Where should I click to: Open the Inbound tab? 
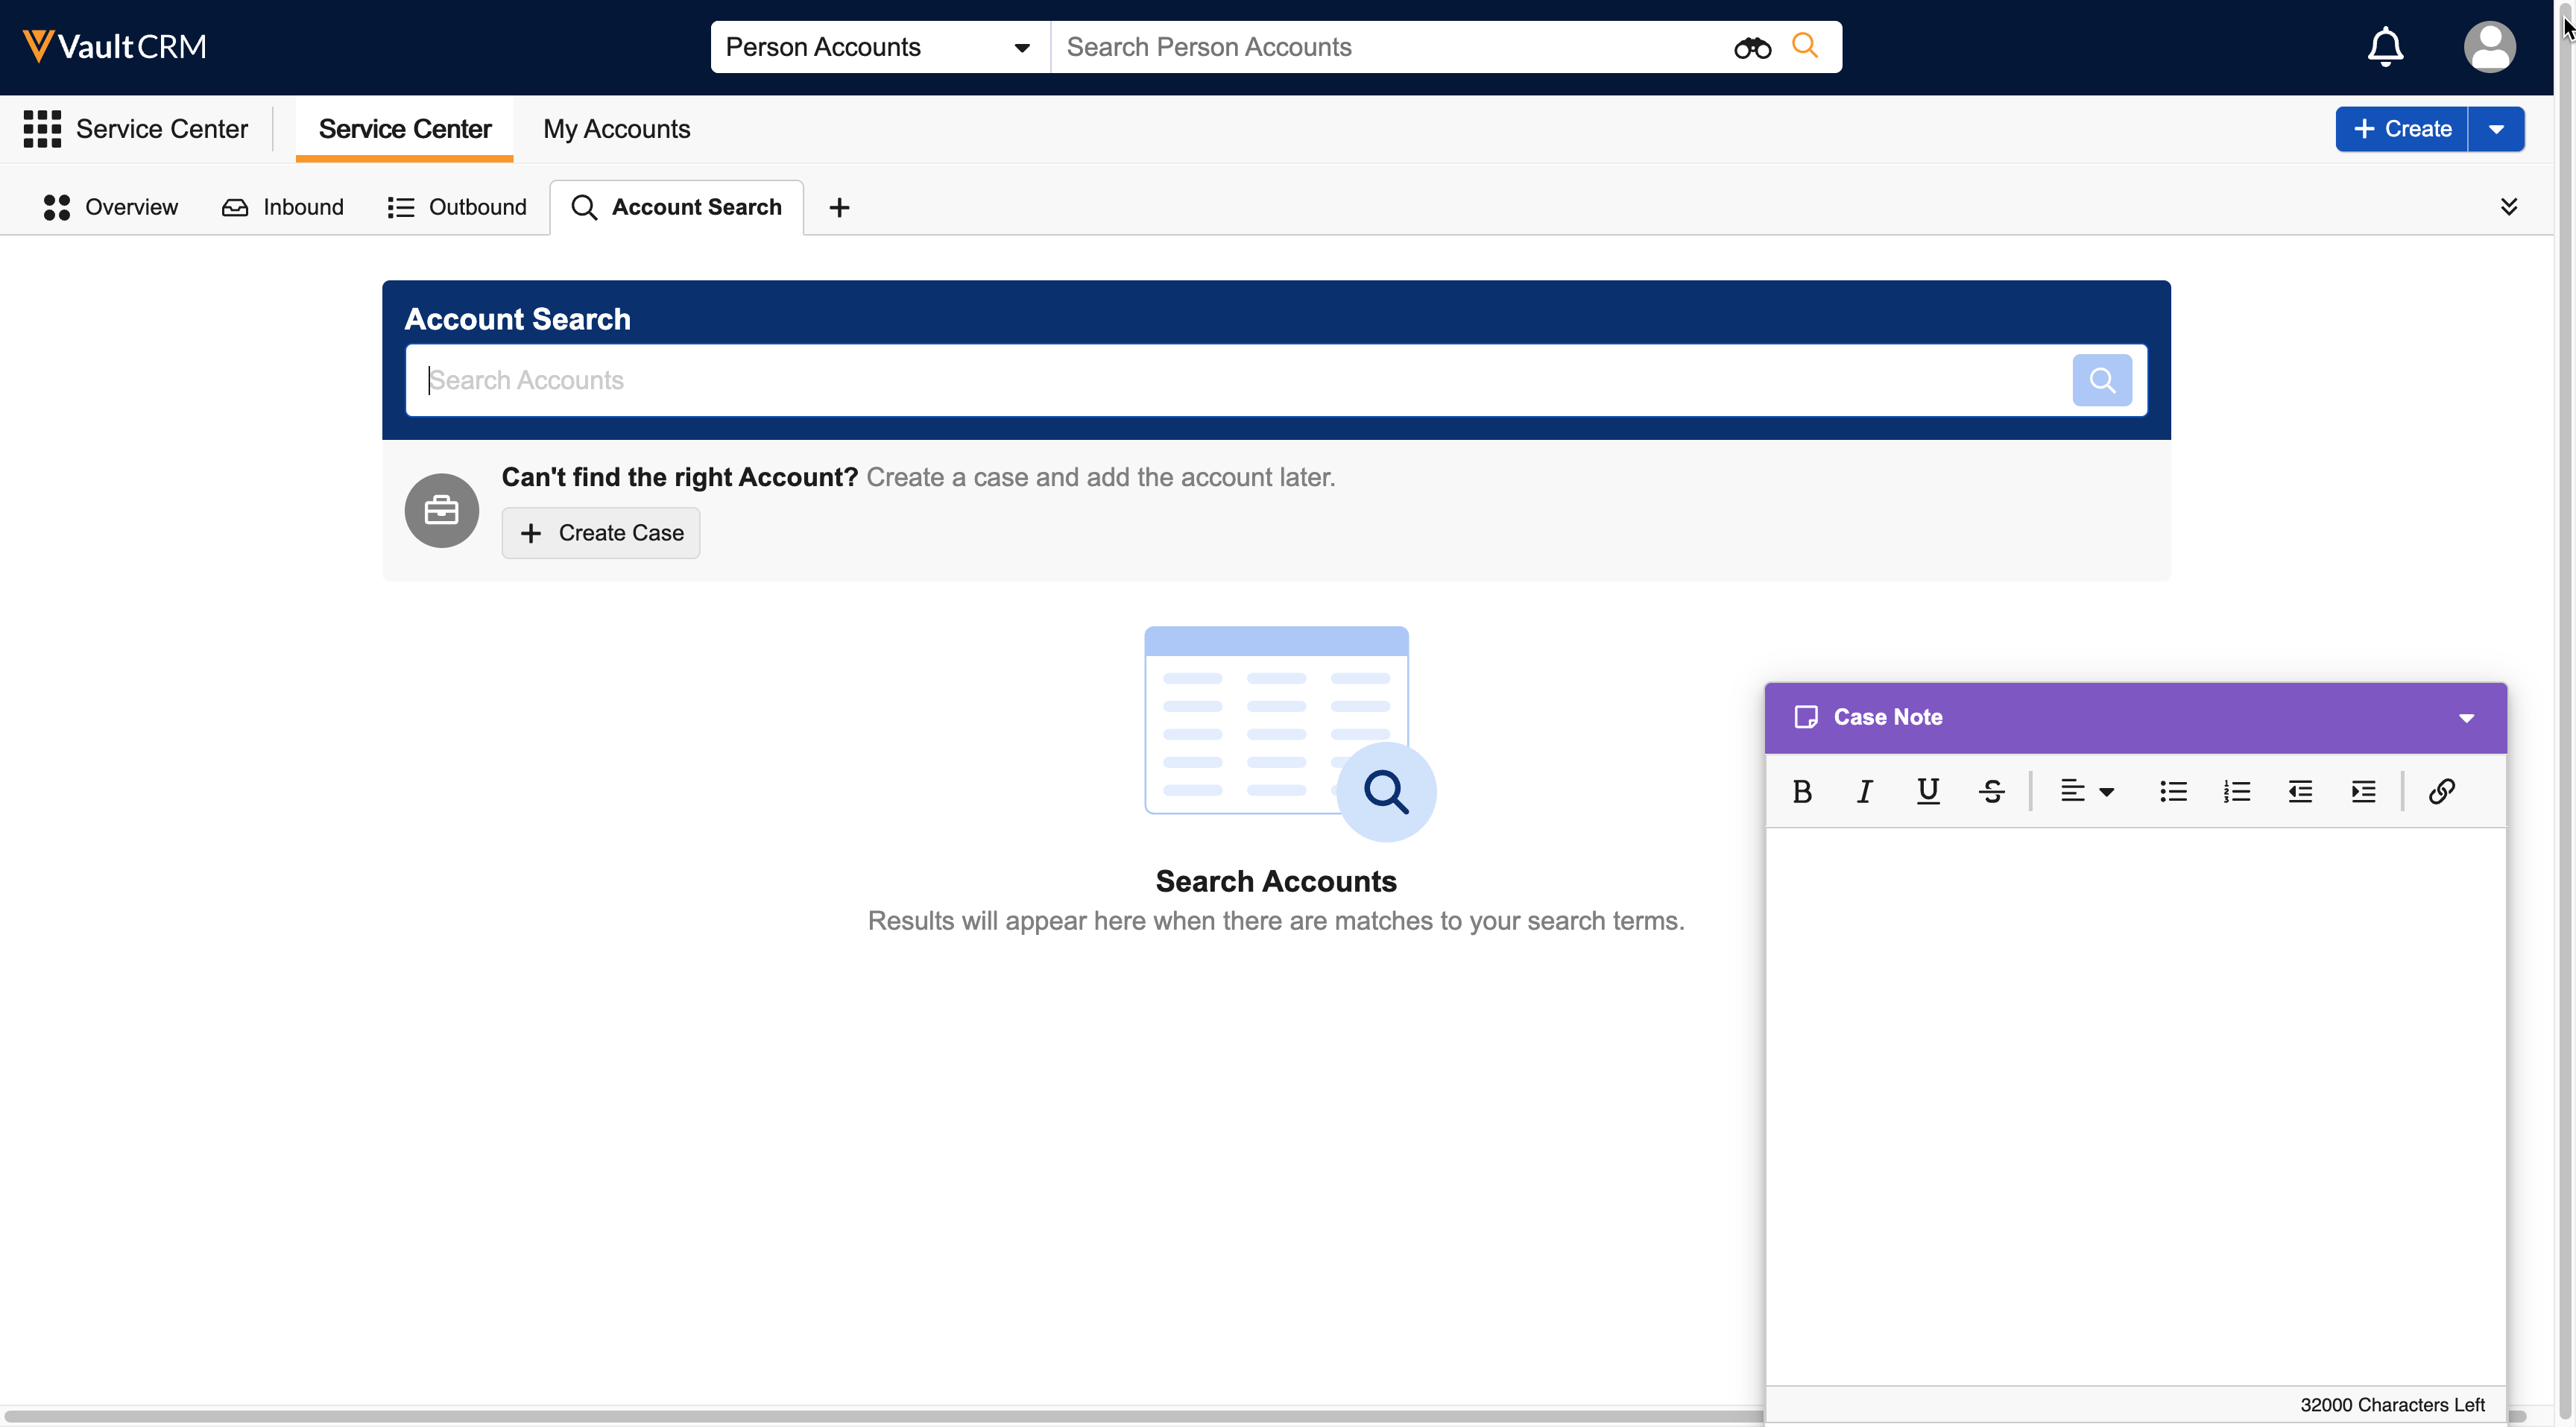[x=283, y=207]
